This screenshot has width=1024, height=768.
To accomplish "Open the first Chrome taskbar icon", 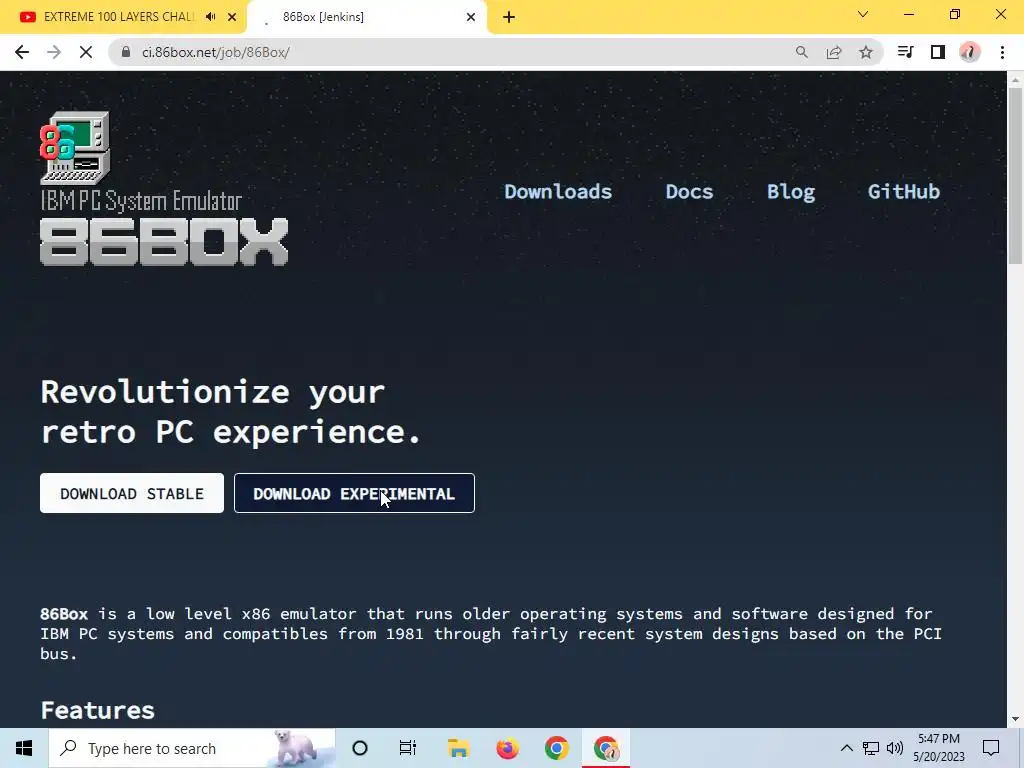I will point(556,748).
